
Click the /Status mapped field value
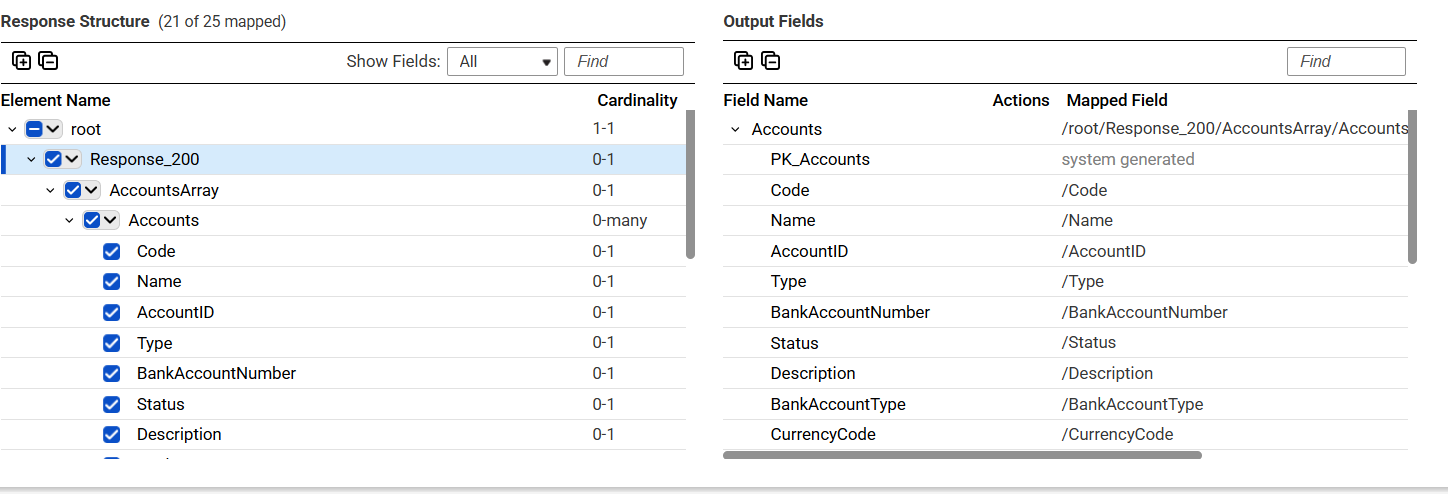(1088, 342)
